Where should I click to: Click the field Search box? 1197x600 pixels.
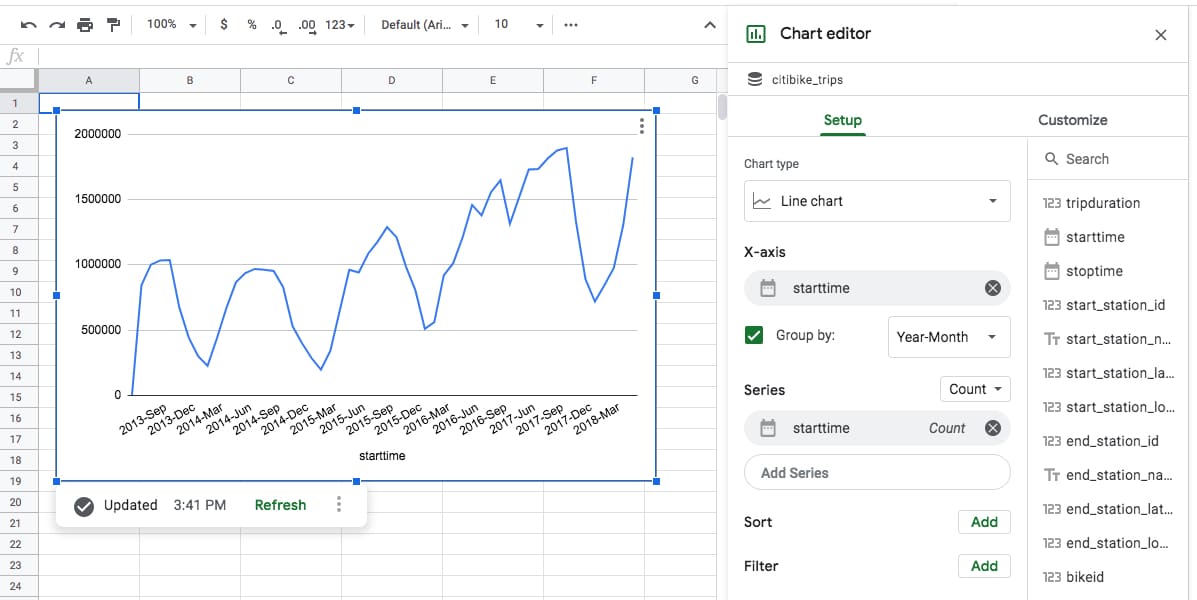[1112, 159]
